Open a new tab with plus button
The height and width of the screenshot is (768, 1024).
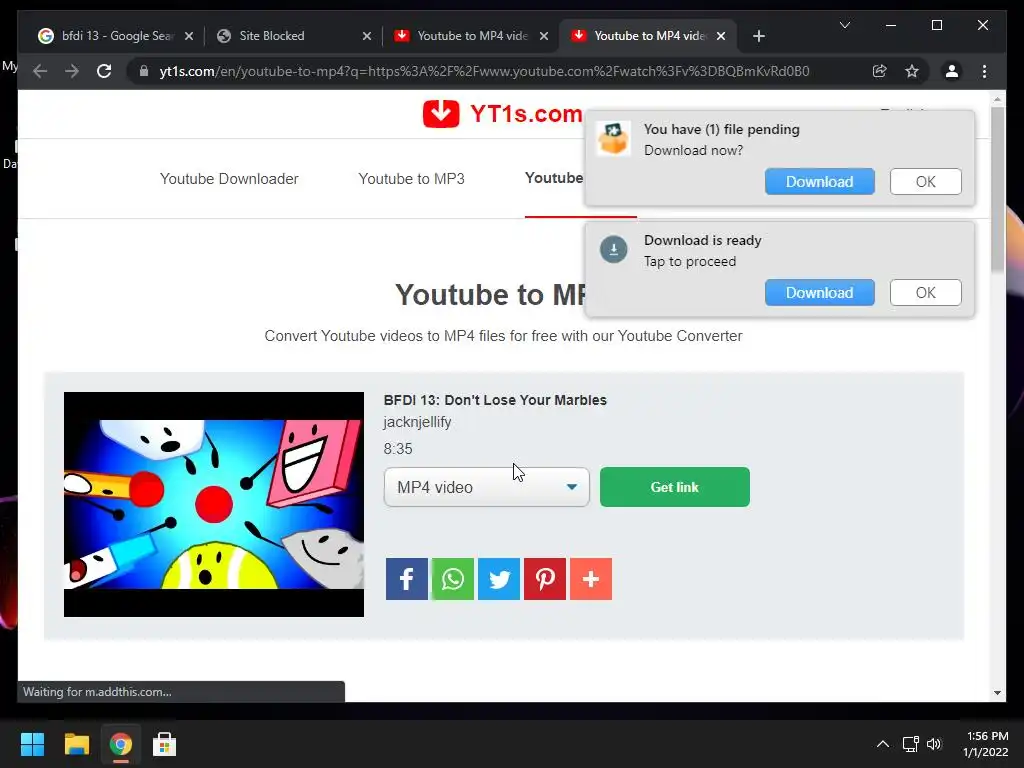(x=758, y=36)
